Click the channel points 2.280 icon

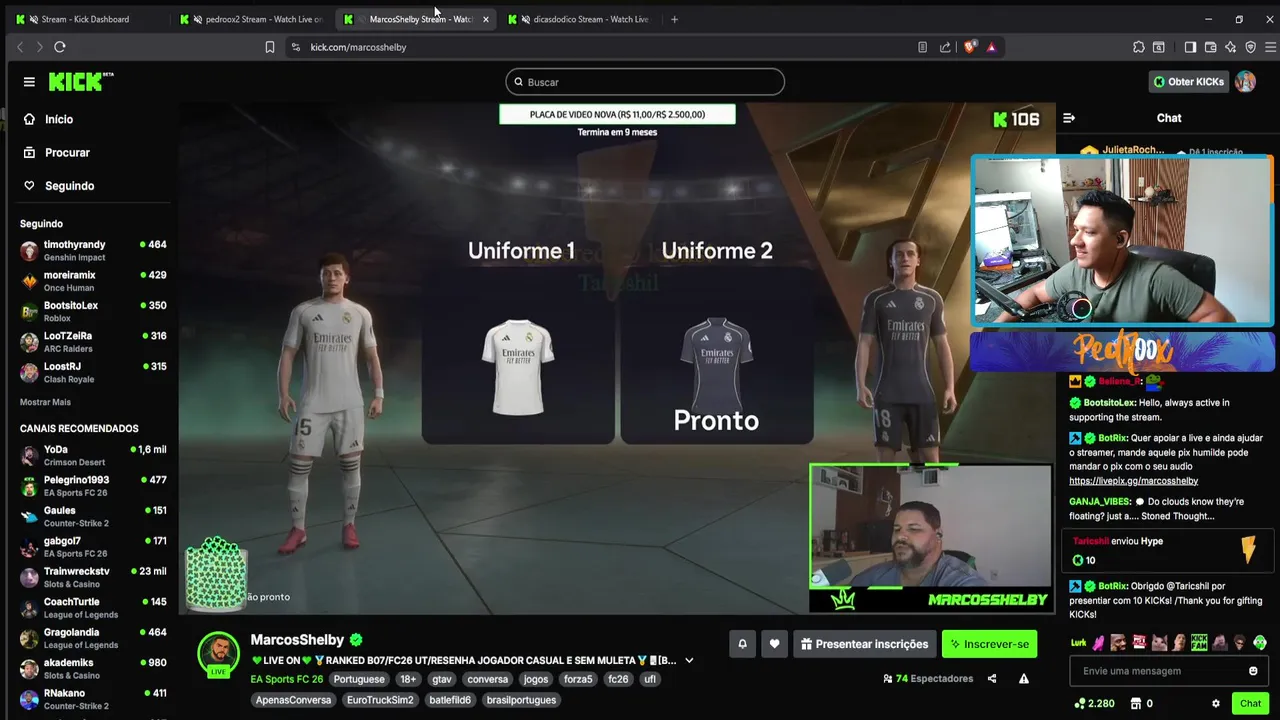coord(1079,704)
